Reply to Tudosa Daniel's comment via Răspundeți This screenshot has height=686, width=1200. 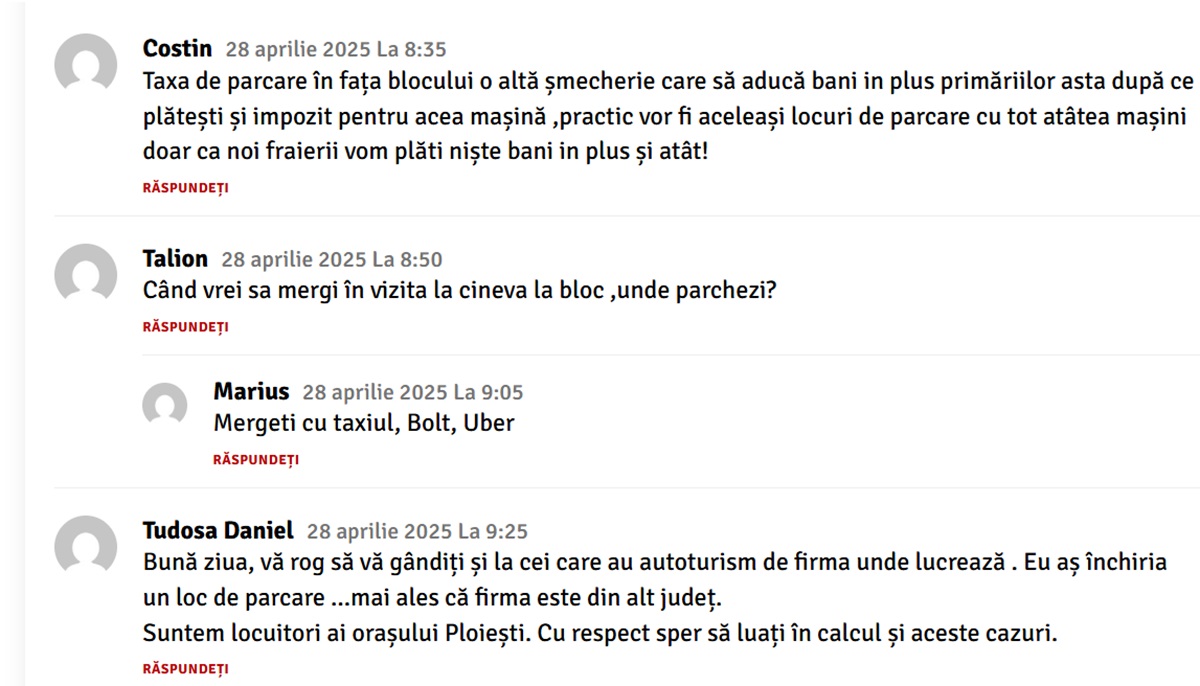pos(185,668)
